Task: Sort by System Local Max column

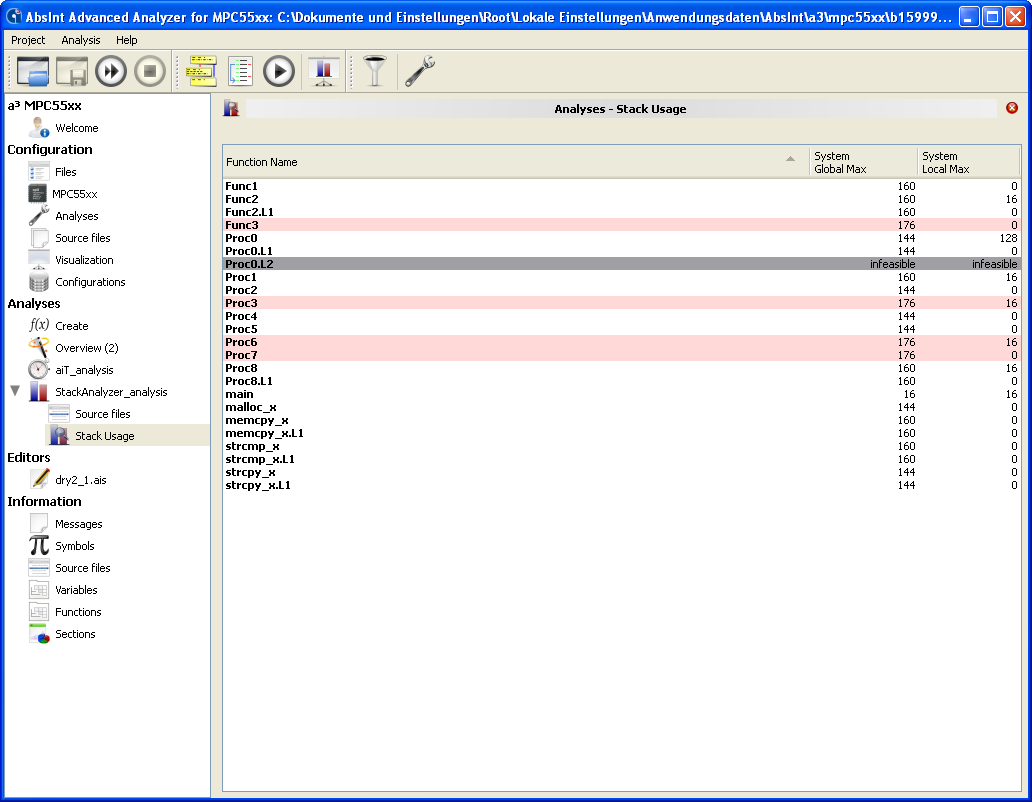Action: [x=969, y=162]
